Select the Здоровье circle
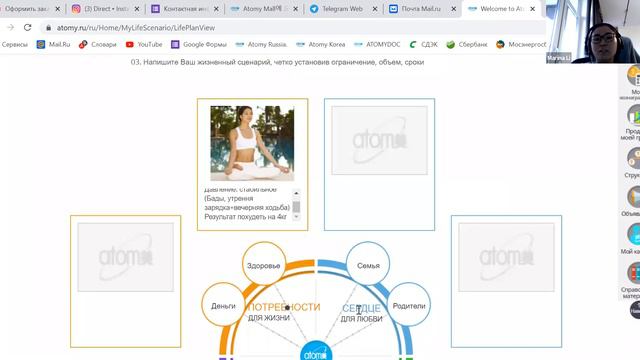 [264, 265]
